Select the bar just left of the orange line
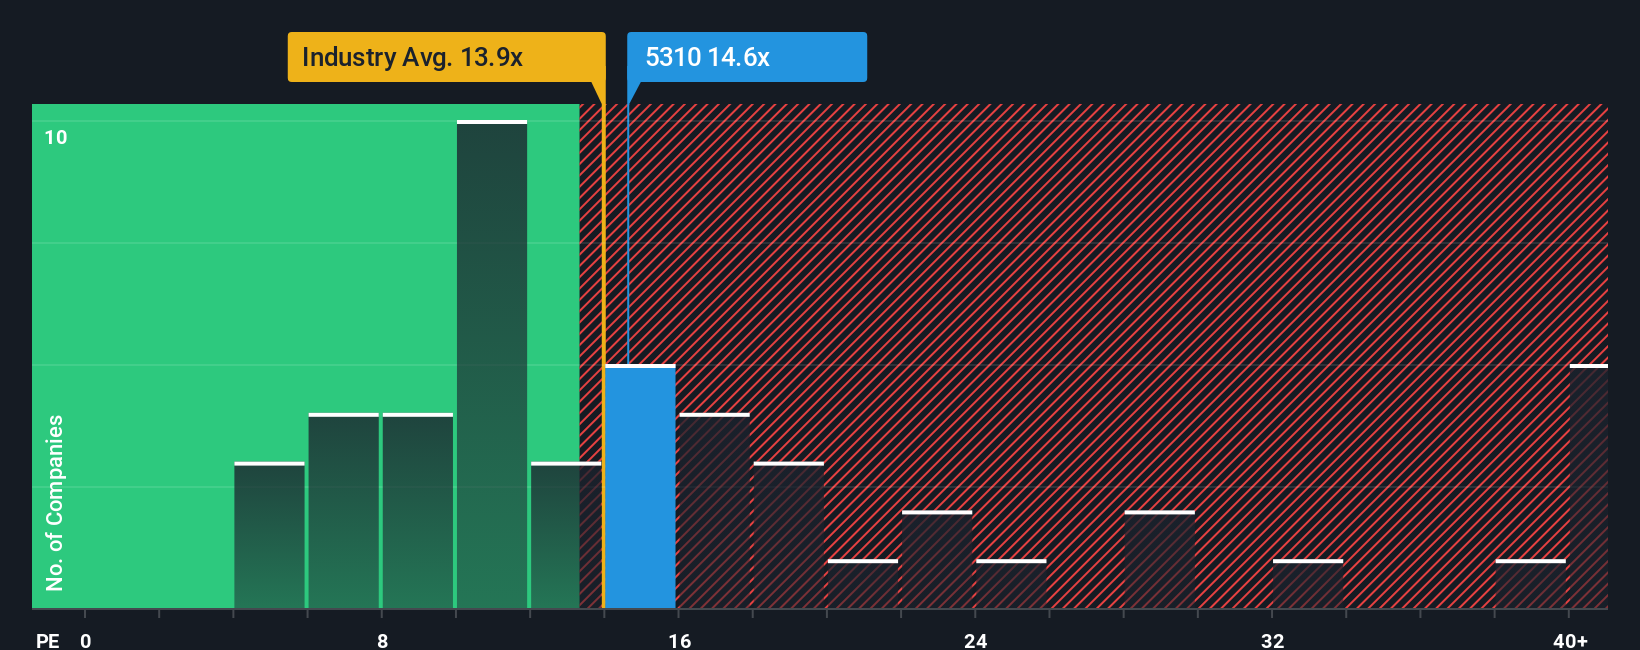This screenshot has width=1640, height=650. (x=566, y=535)
